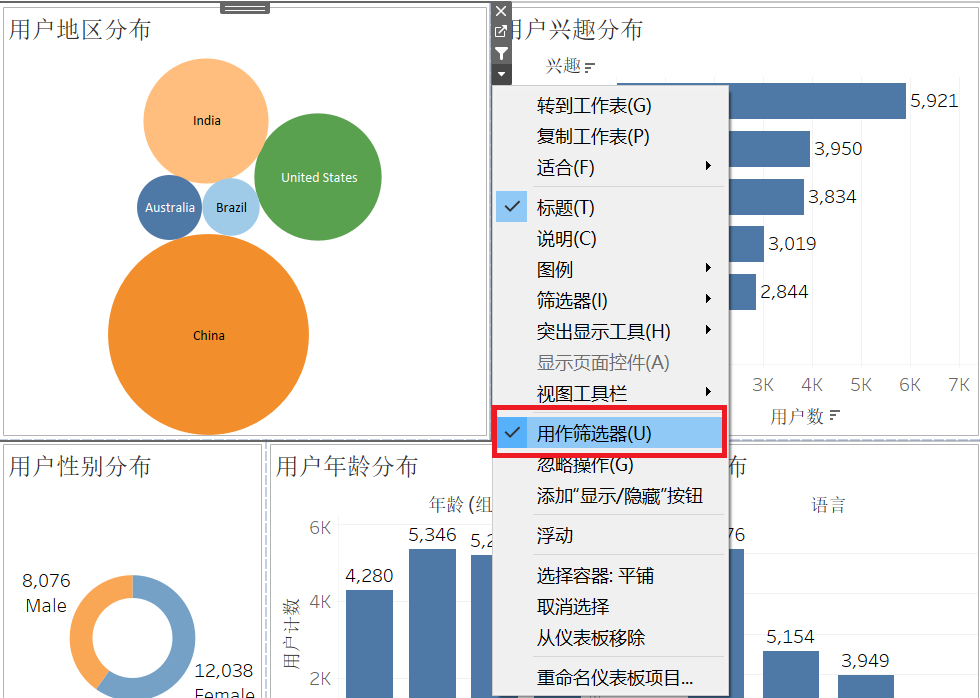Select the interest bar labeled 2,844
Viewport: 980px width, 698px height.
(742, 292)
